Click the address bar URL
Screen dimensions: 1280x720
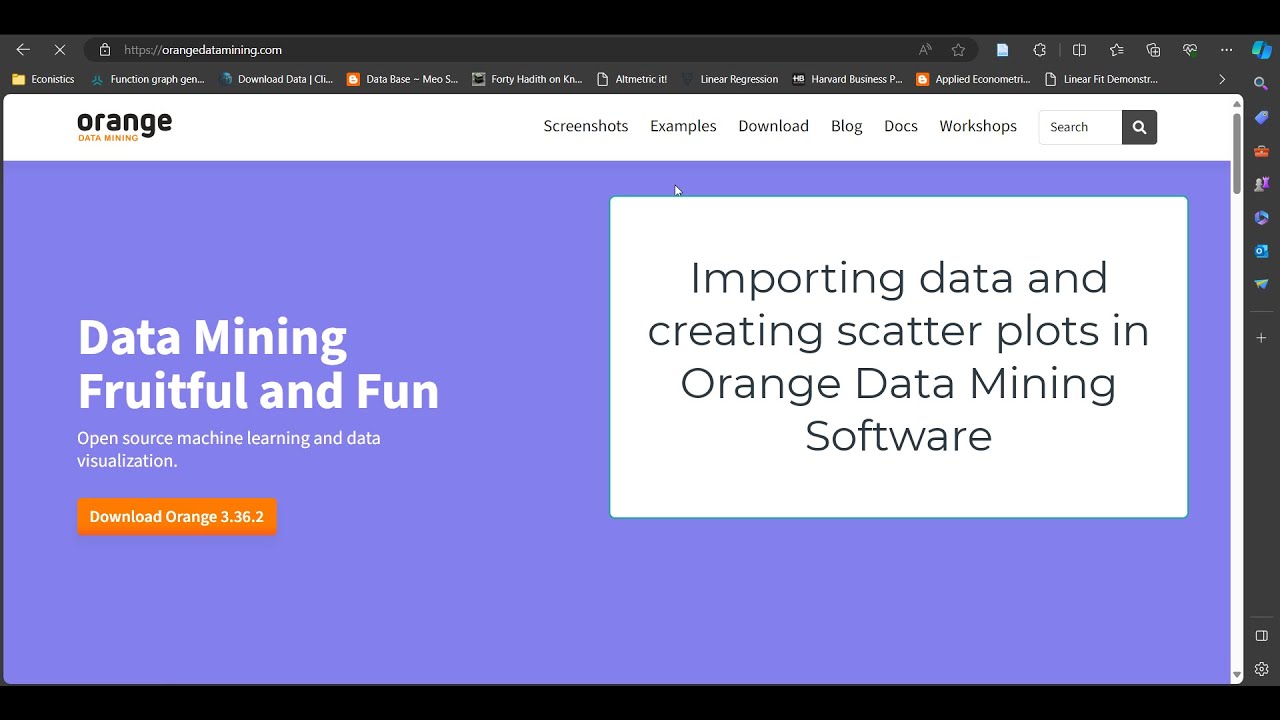(203, 50)
